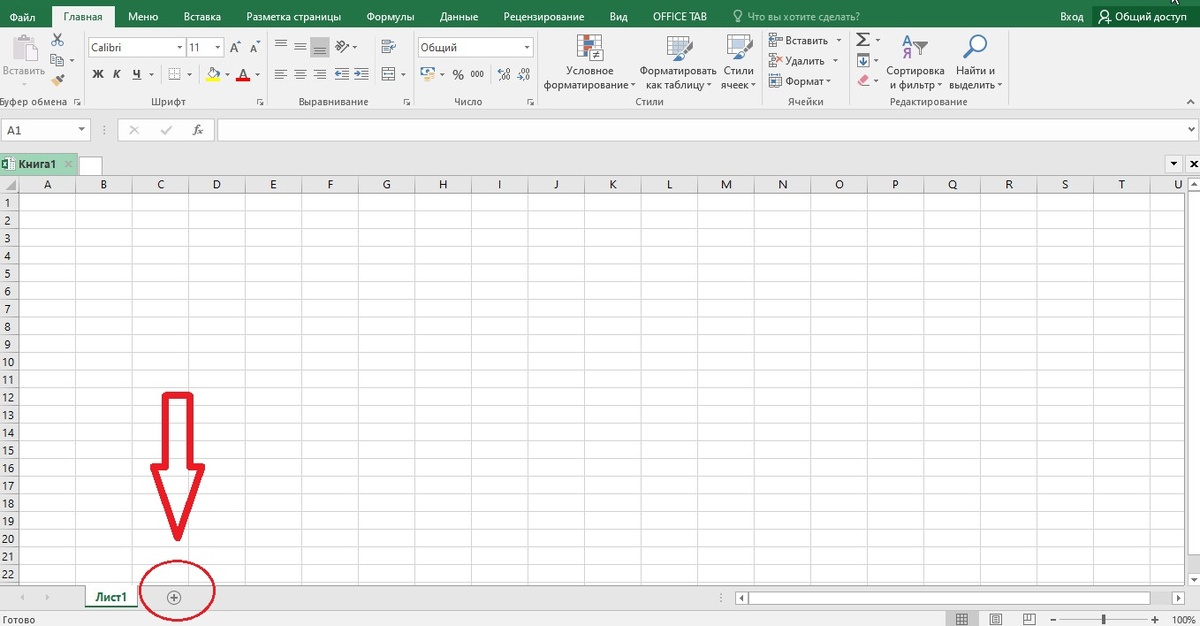Toggle align text right
Image resolution: width=1200 pixels, height=626 pixels.
tap(320, 74)
